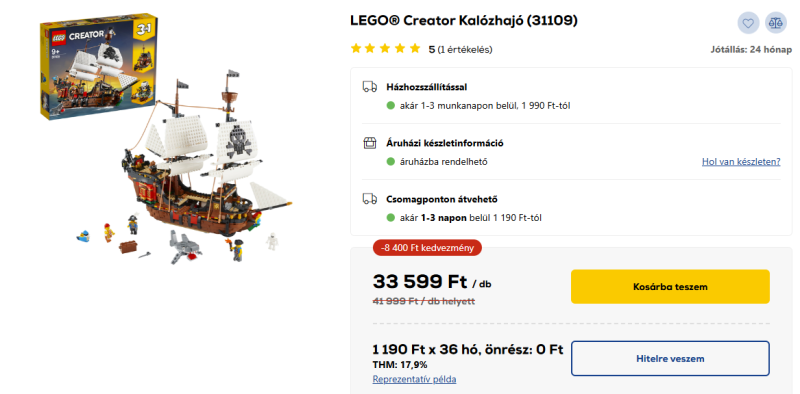Image resolution: width=800 pixels, height=394 pixels.
Task: Click the LEGO pirate ship product image
Action: pos(199,168)
